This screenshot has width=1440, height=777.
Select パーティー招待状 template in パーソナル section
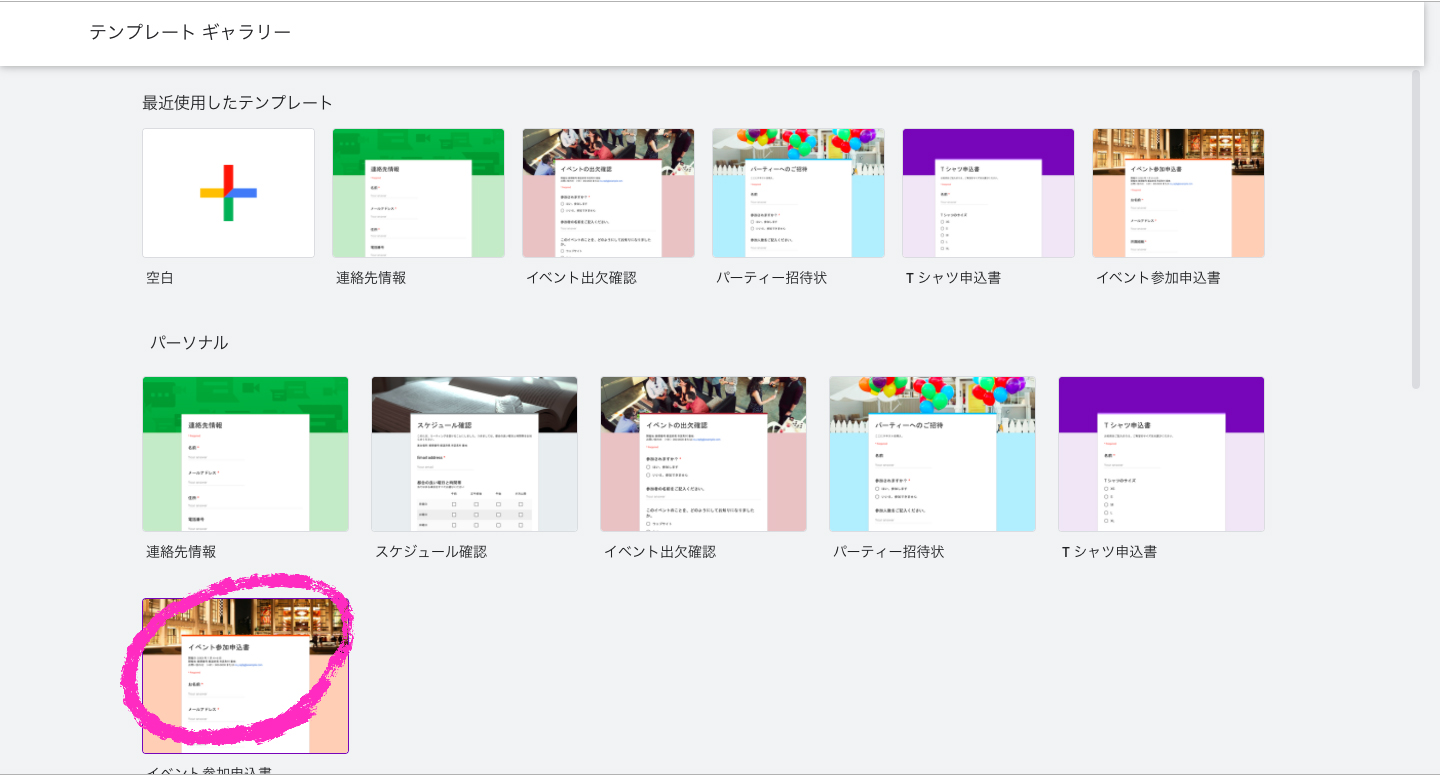(x=932, y=454)
